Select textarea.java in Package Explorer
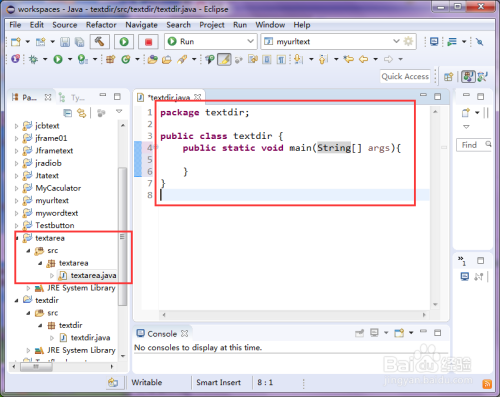 [x=93, y=276]
